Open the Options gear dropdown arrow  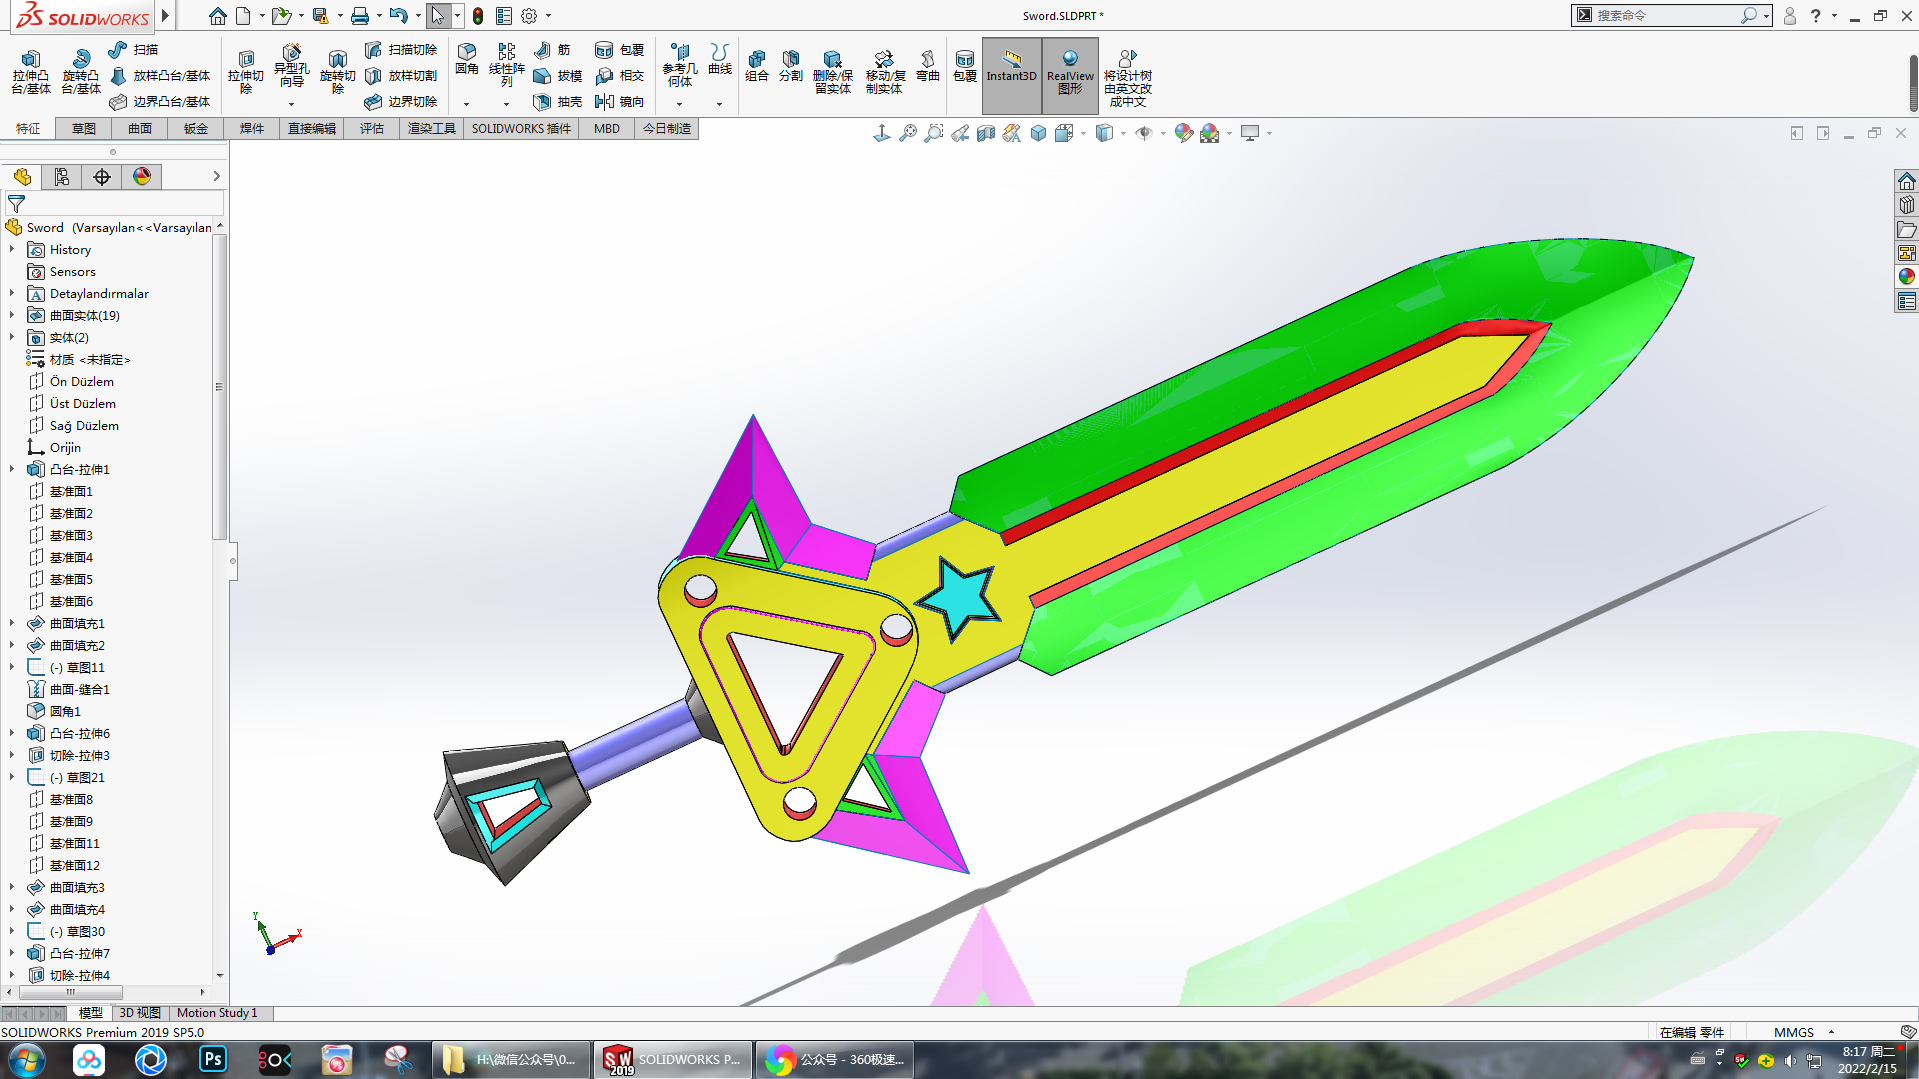pos(548,16)
